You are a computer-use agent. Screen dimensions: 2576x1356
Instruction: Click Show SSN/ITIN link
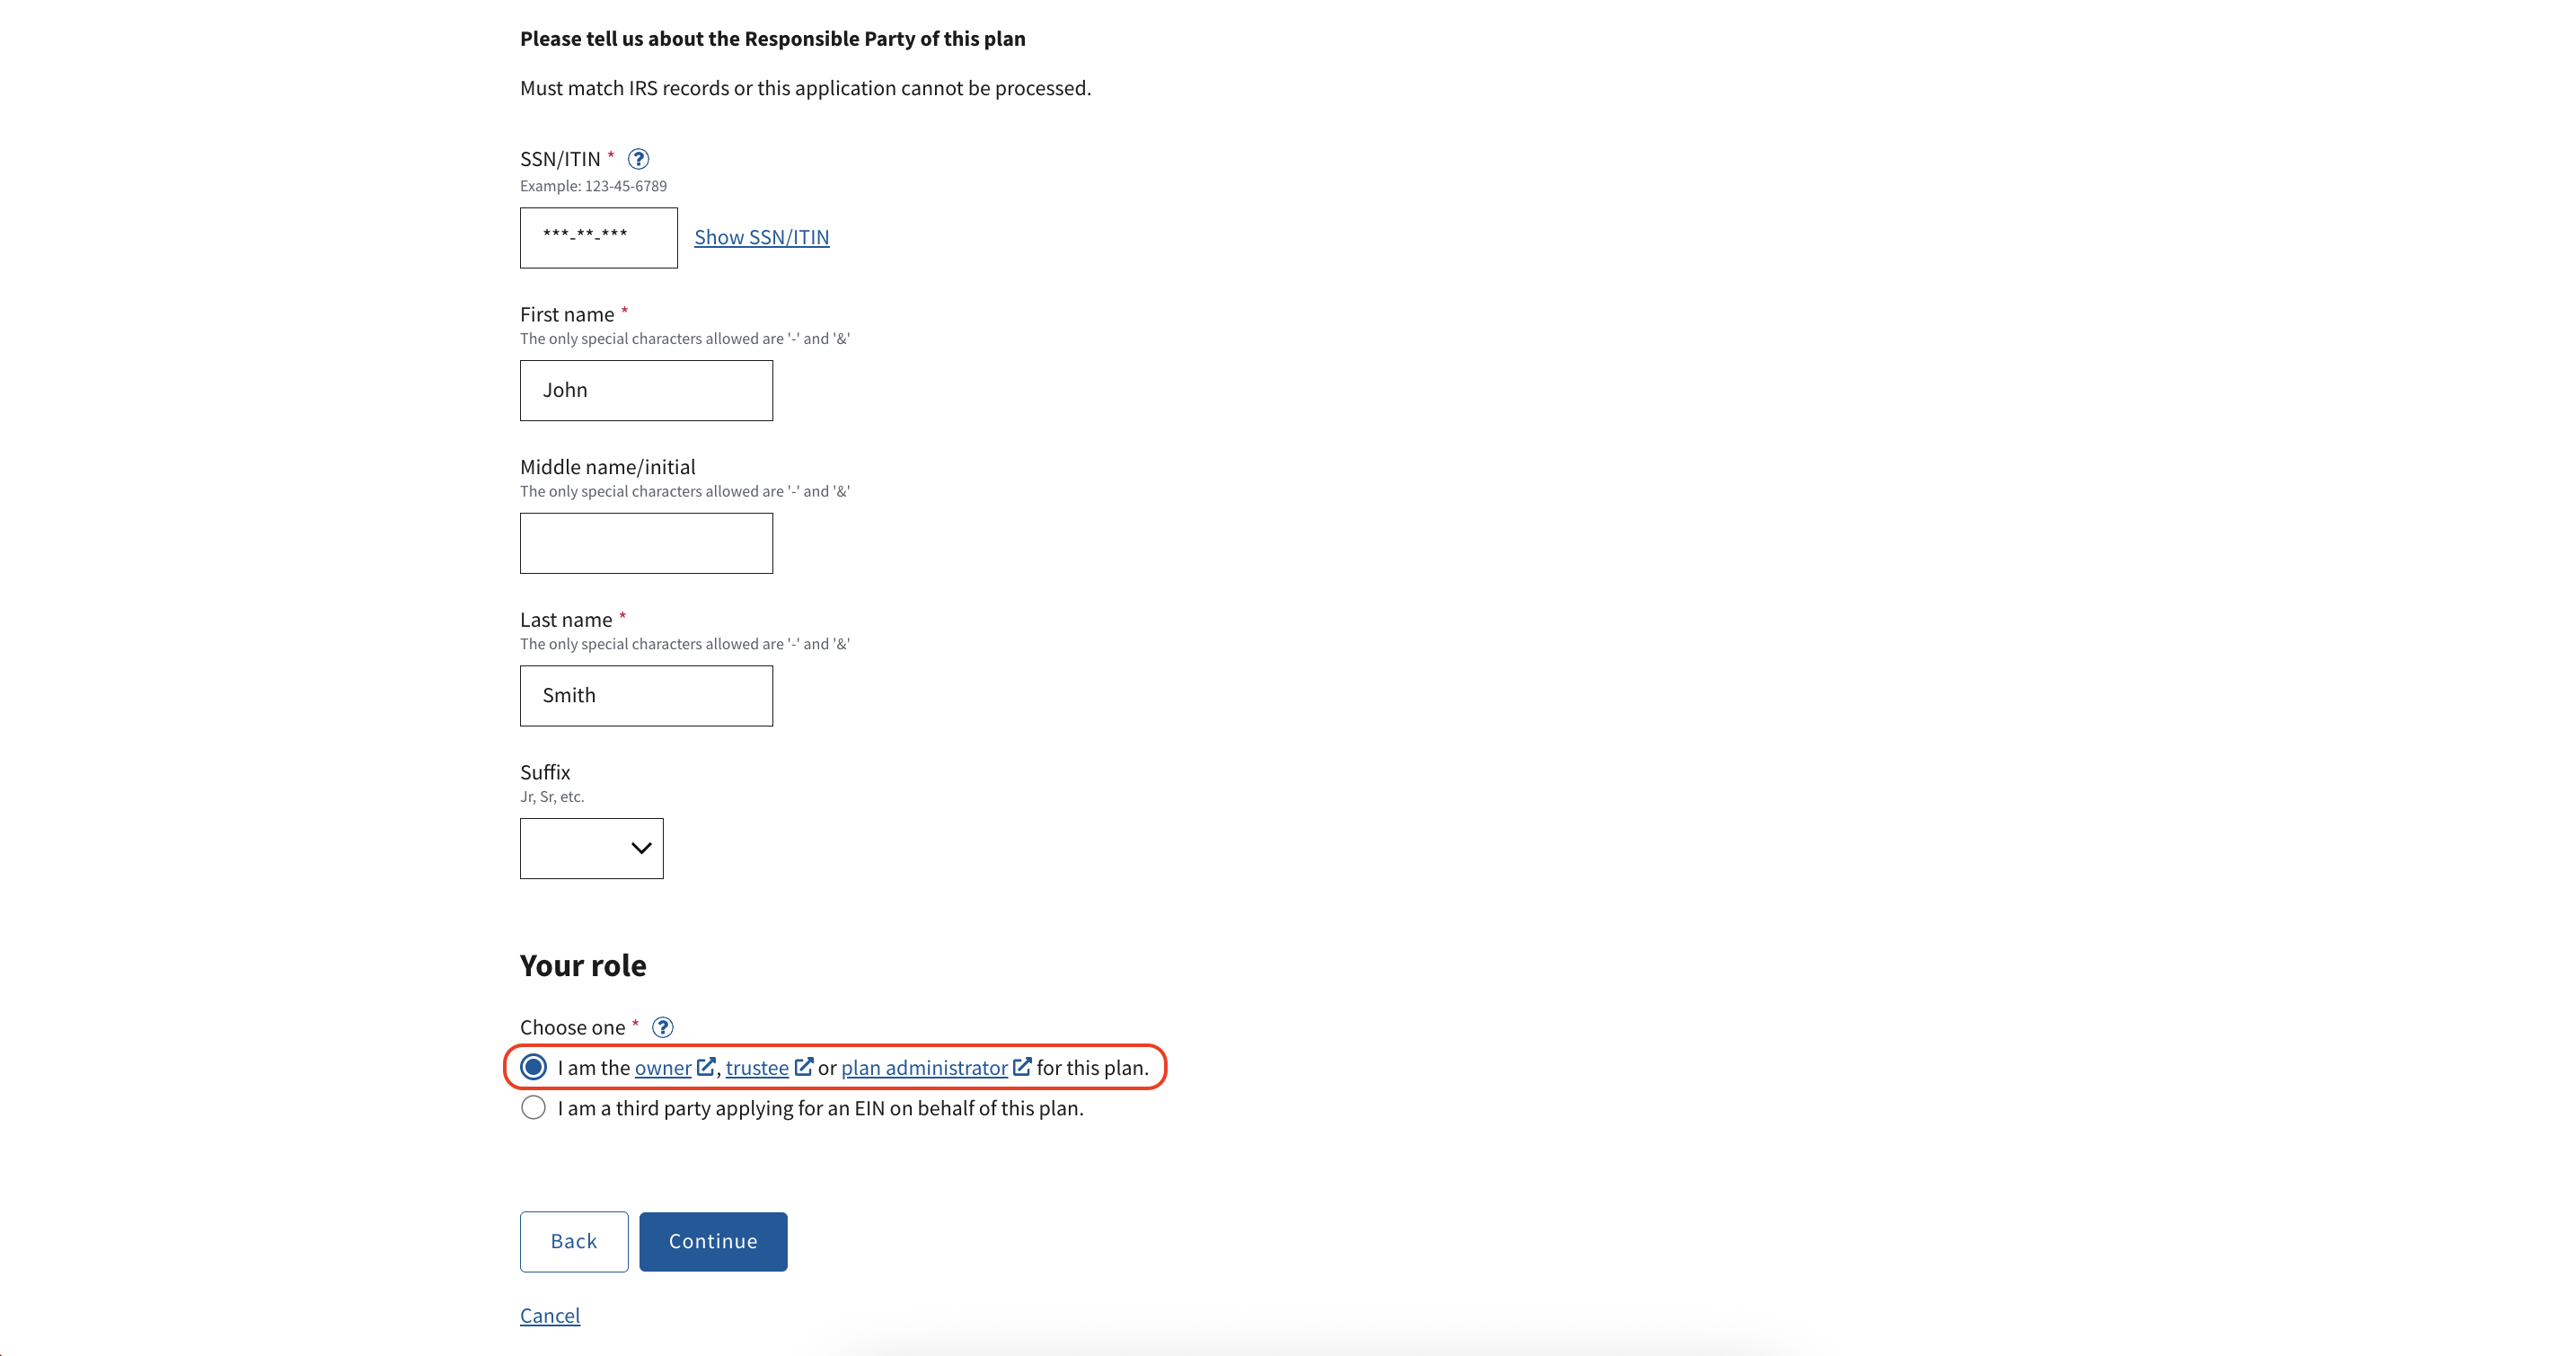click(761, 237)
